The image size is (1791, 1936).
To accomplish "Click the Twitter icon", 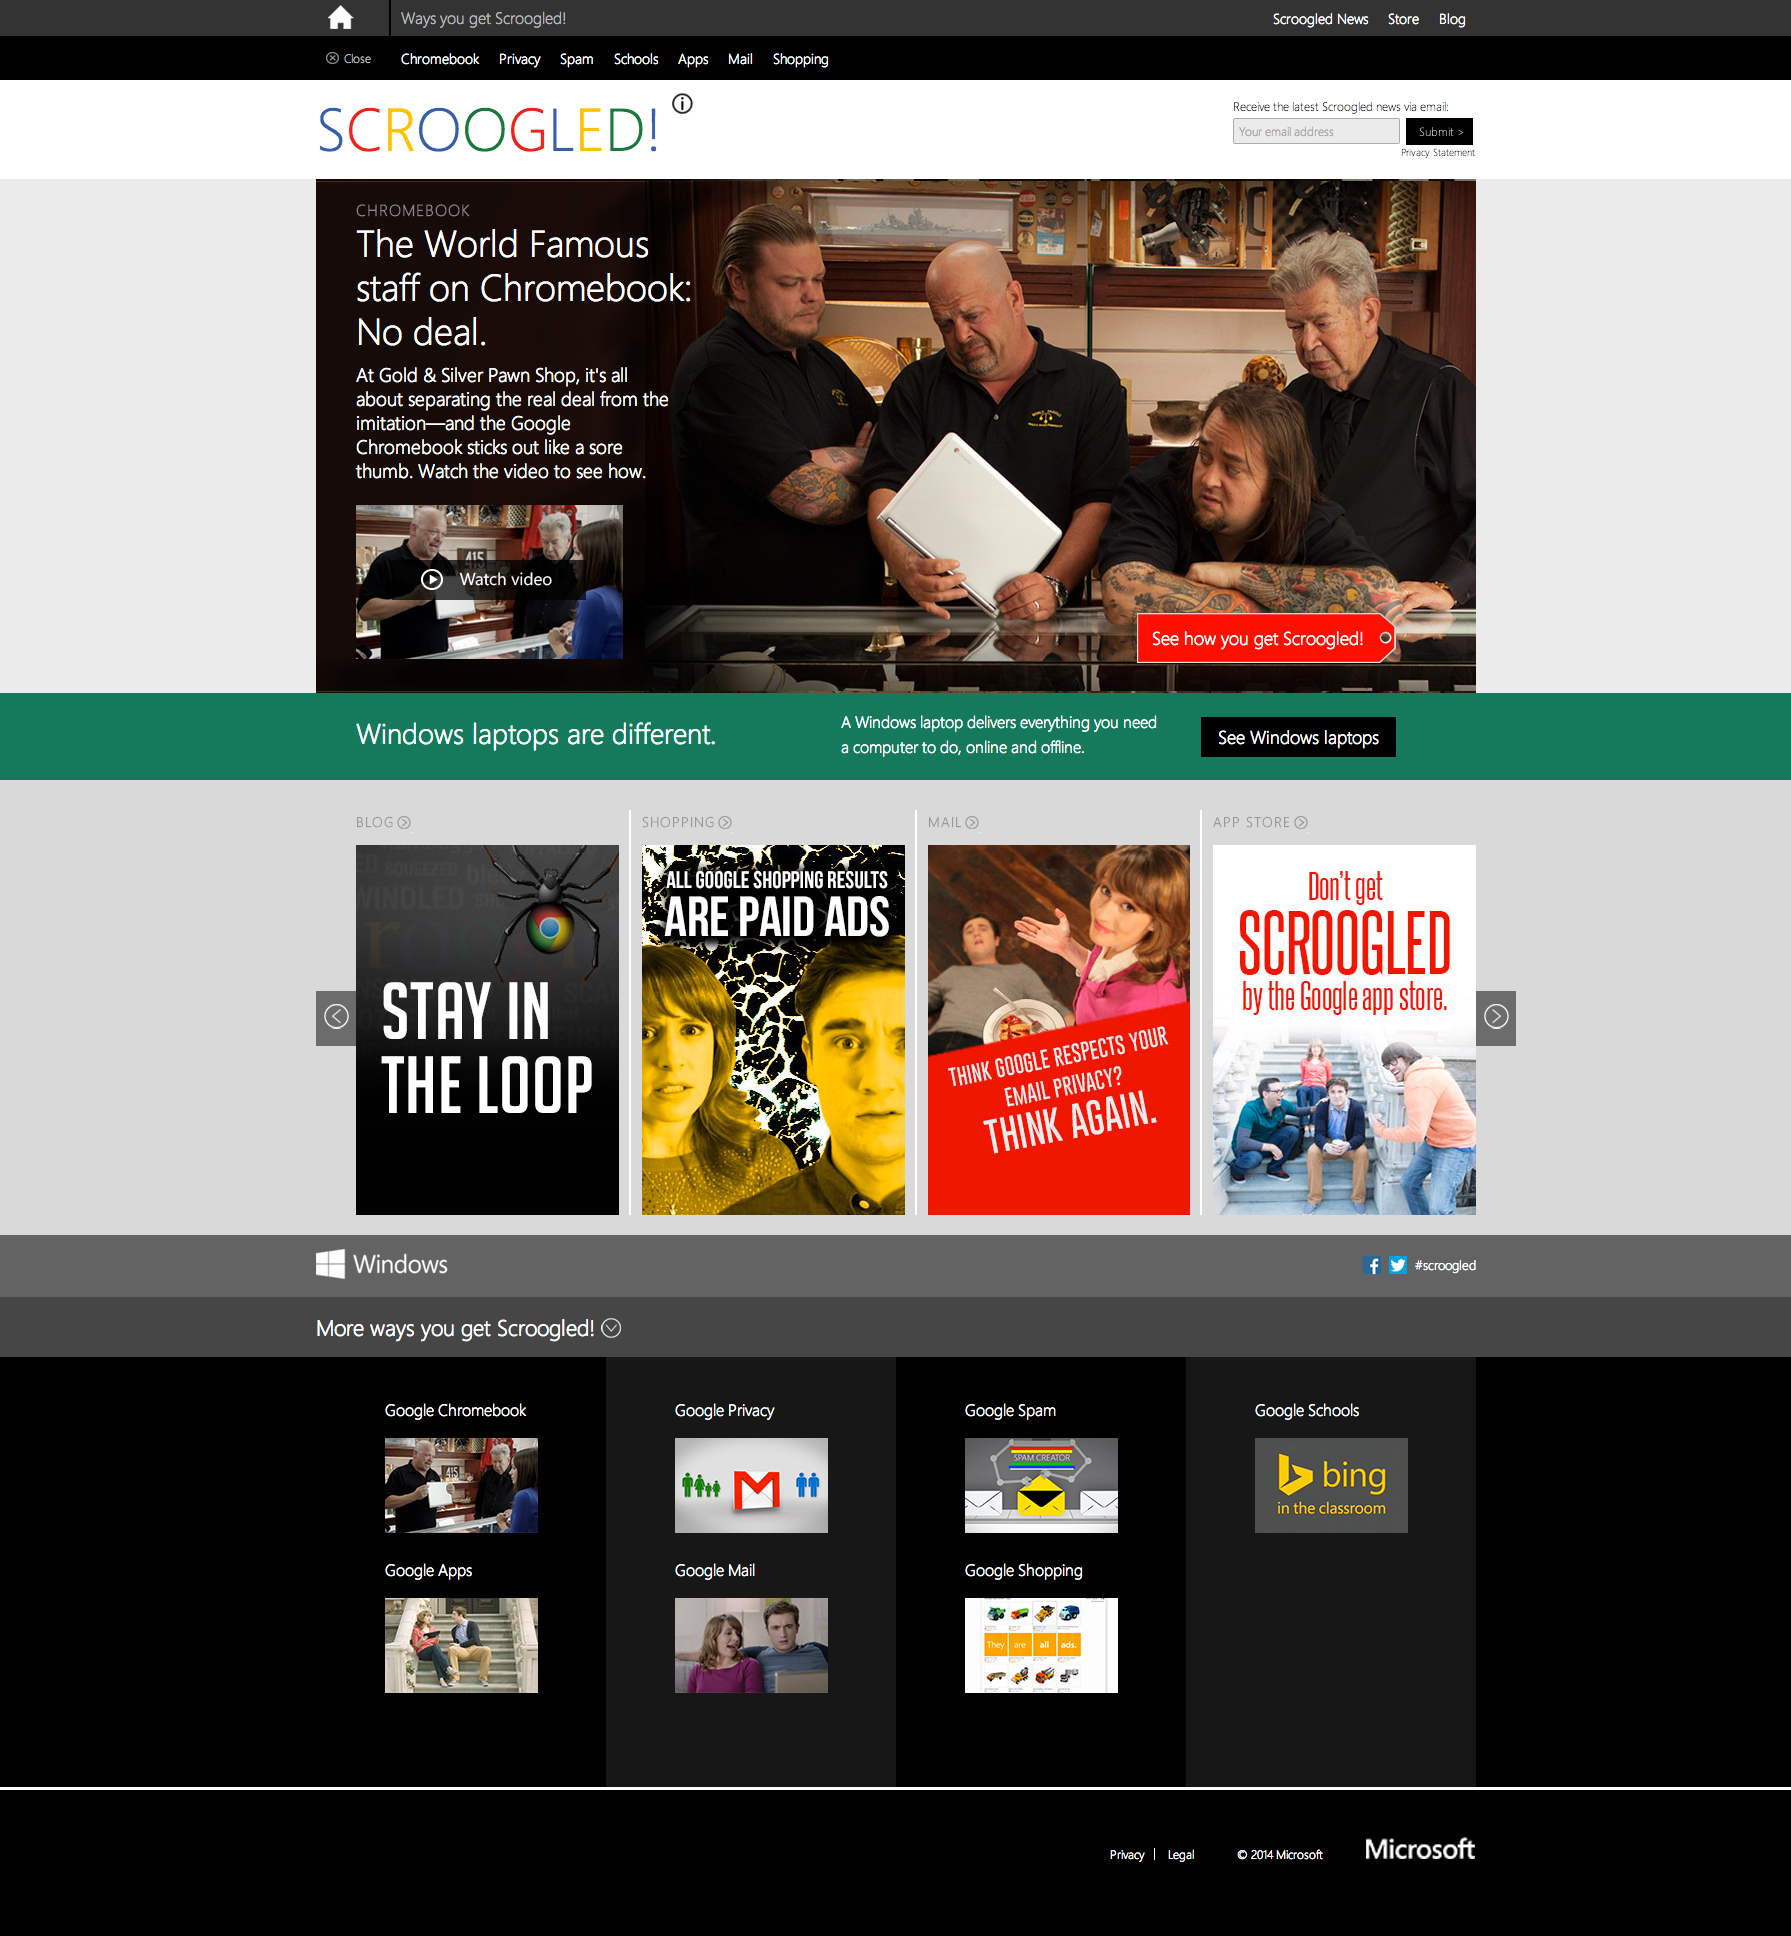I will tap(1397, 1265).
